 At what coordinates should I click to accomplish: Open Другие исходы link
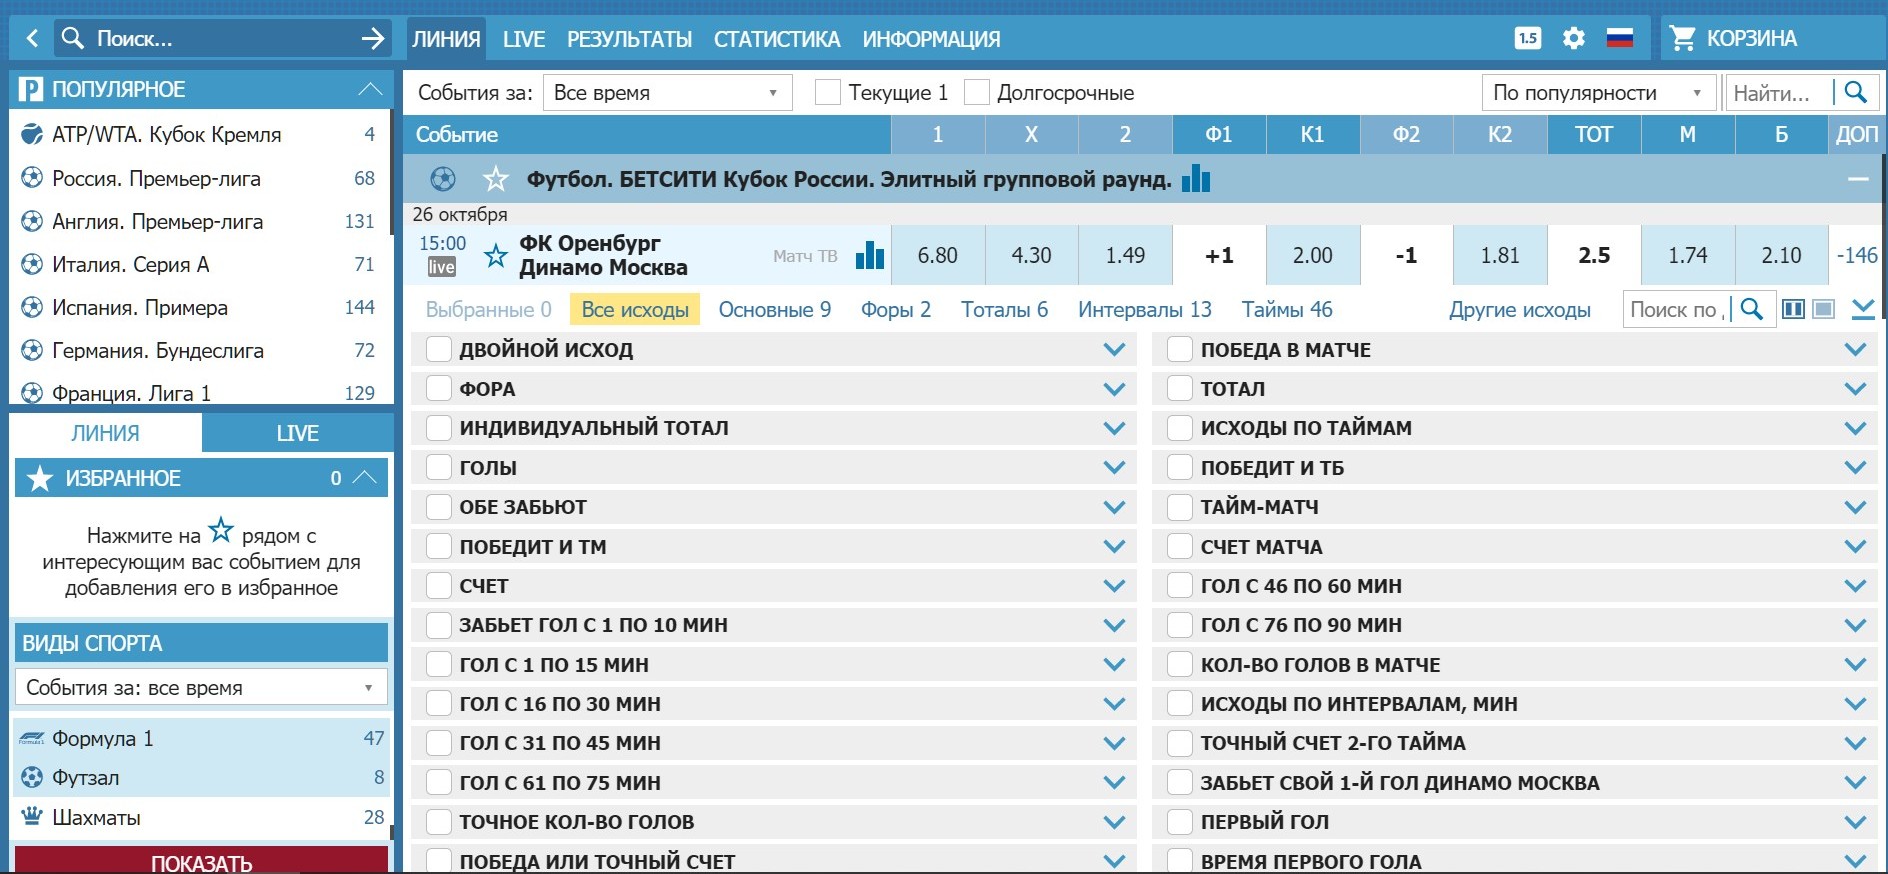coord(1519,309)
